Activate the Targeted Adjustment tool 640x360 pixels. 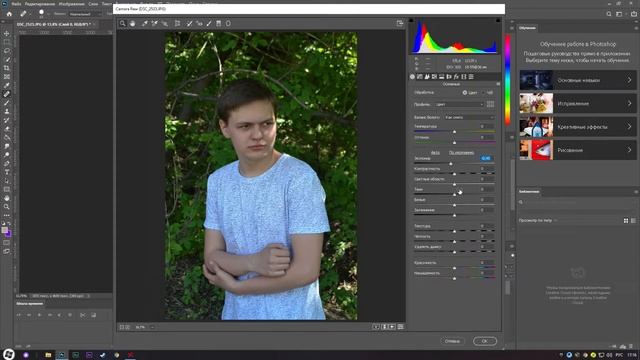[165, 24]
